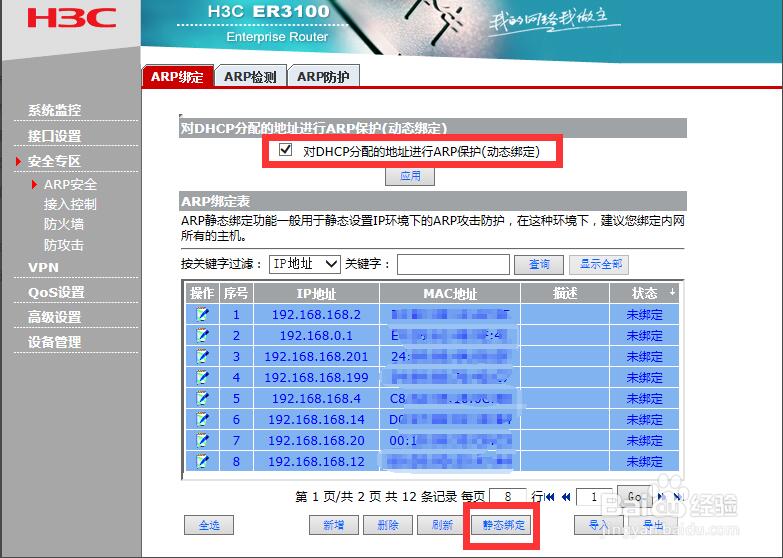
Task: Click the edit icon for 192.168.0.1
Action: pos(202,335)
